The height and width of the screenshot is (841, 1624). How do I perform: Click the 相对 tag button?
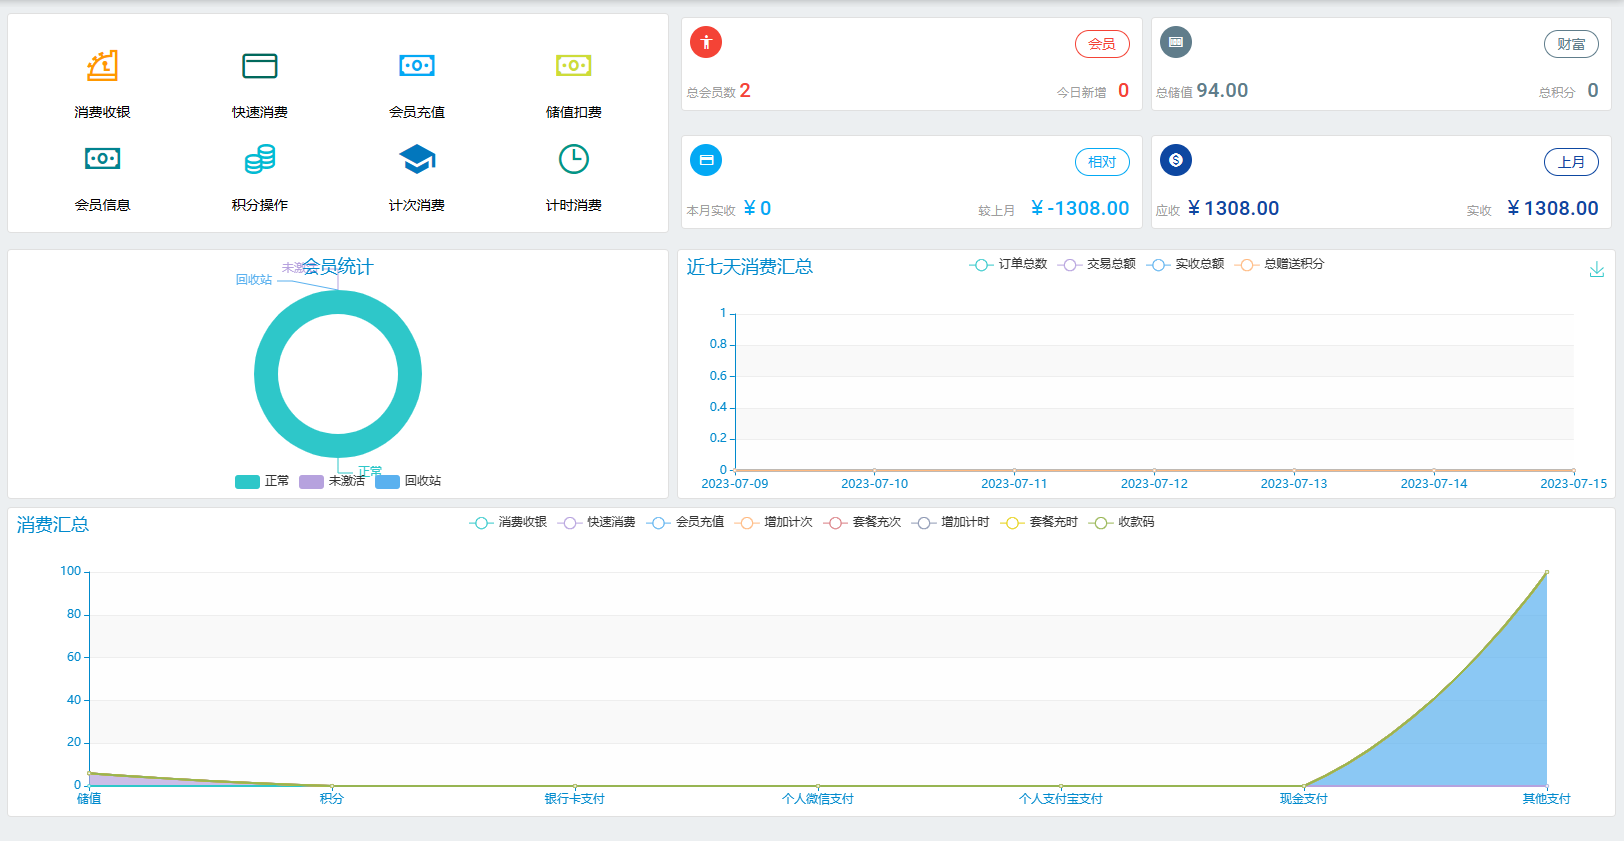[1102, 162]
